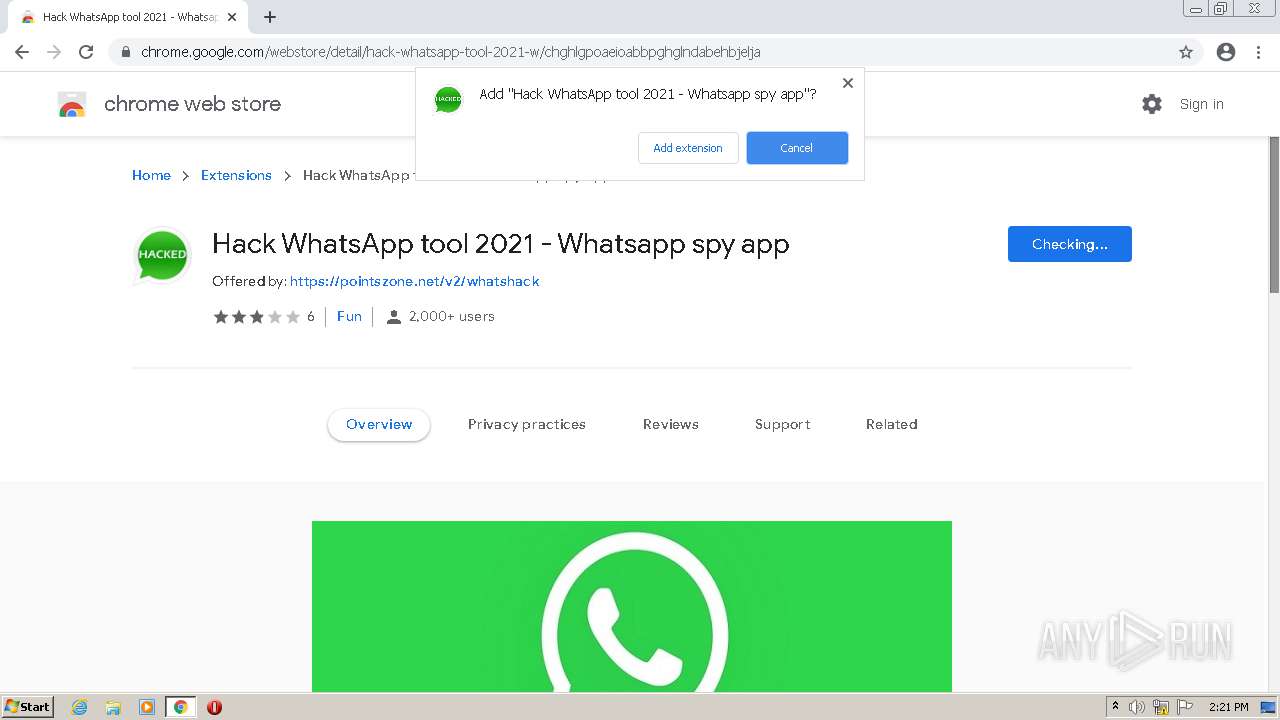Switch to Reviews tab
Screen dimensions: 1280x720
click(x=671, y=424)
